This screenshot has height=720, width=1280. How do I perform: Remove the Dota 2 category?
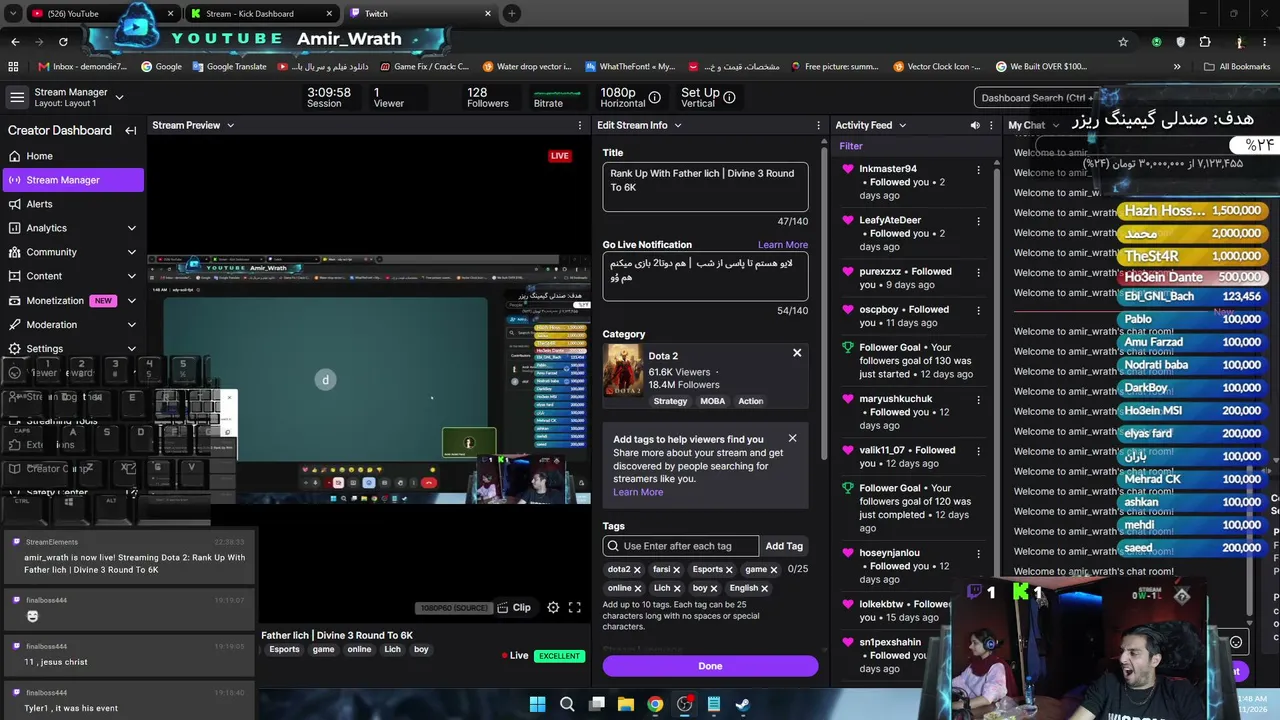(797, 352)
